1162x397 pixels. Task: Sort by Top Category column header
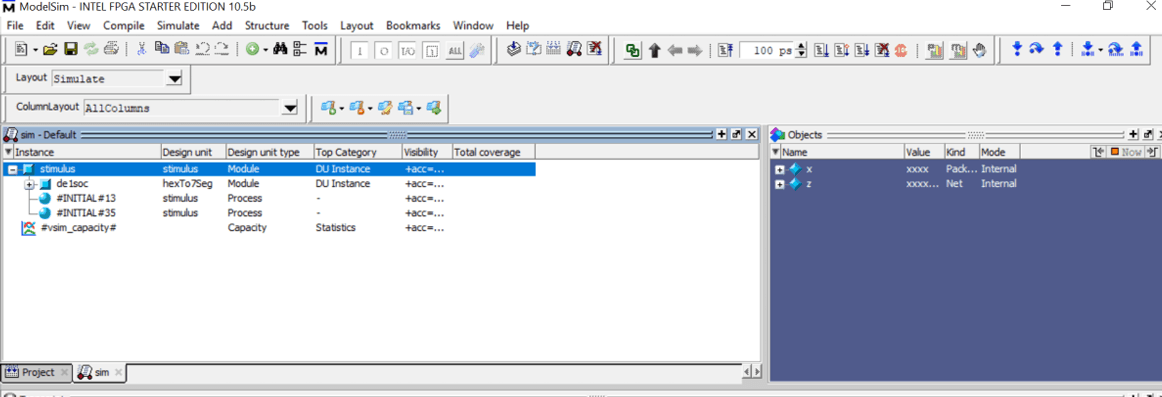click(x=358, y=152)
